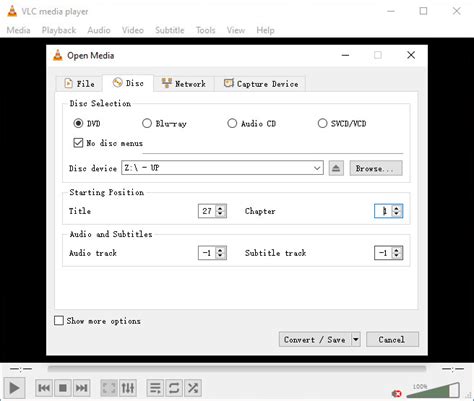Increase the Subtitle track stepper
This screenshot has width=474, height=401.
(396, 250)
